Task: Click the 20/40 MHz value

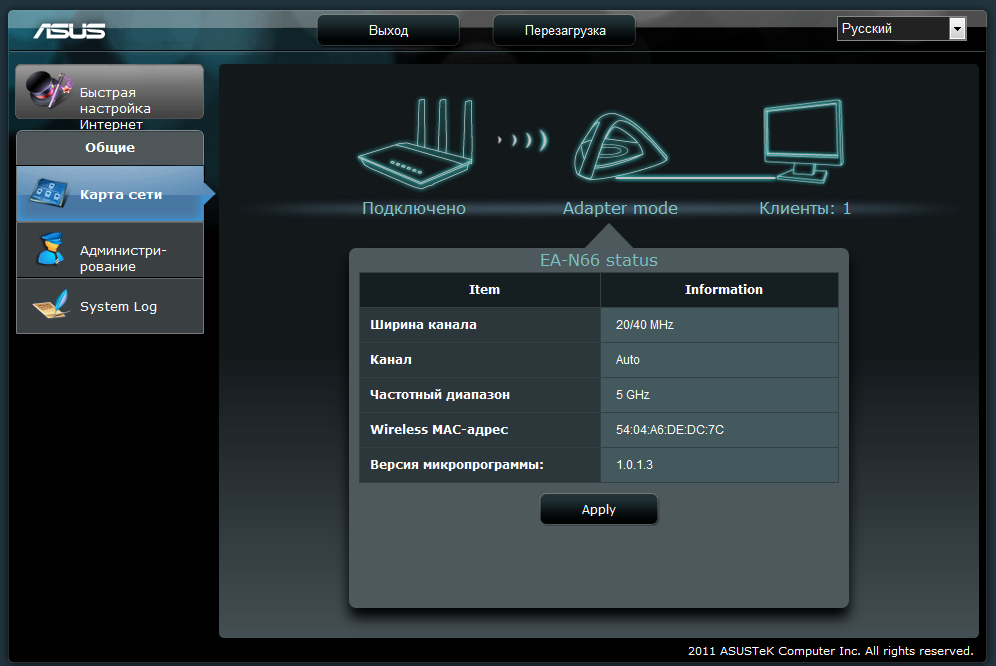Action: coord(644,325)
